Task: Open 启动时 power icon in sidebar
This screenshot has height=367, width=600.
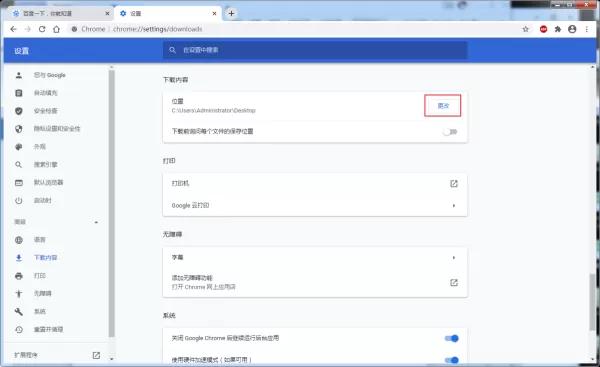Action: pos(19,201)
